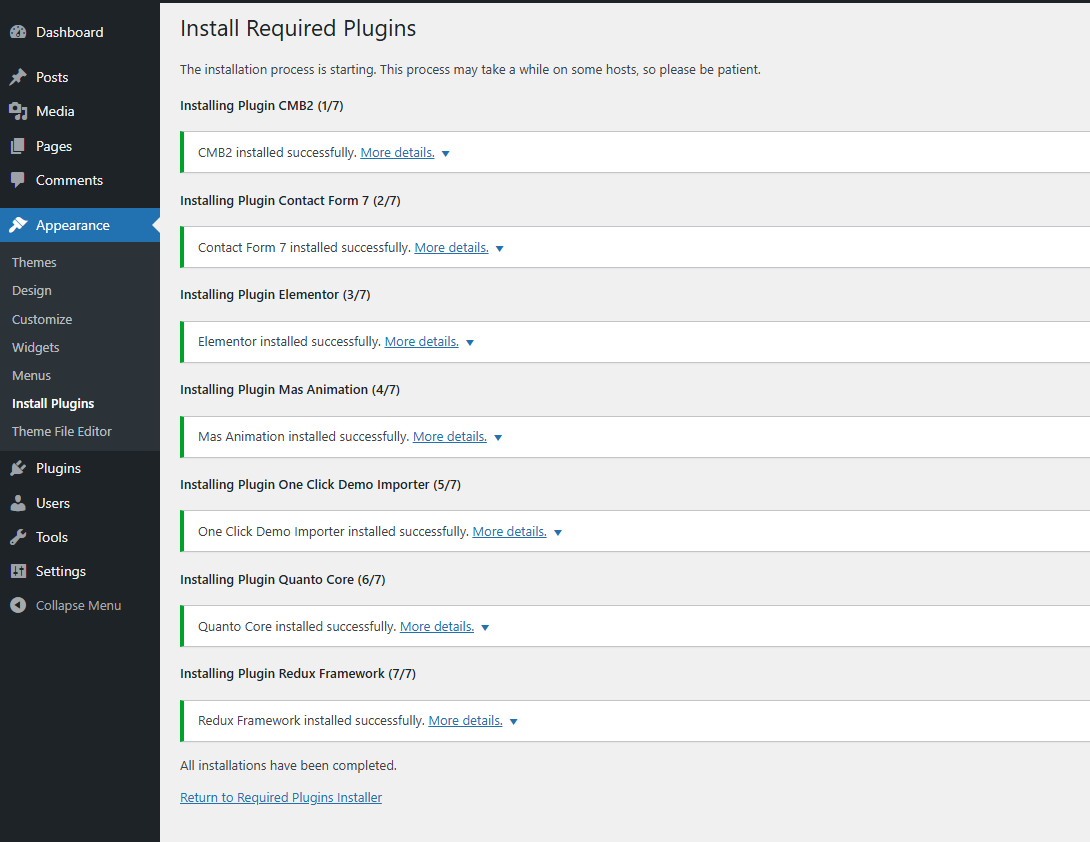Click the Posts pushpin icon

18,76
